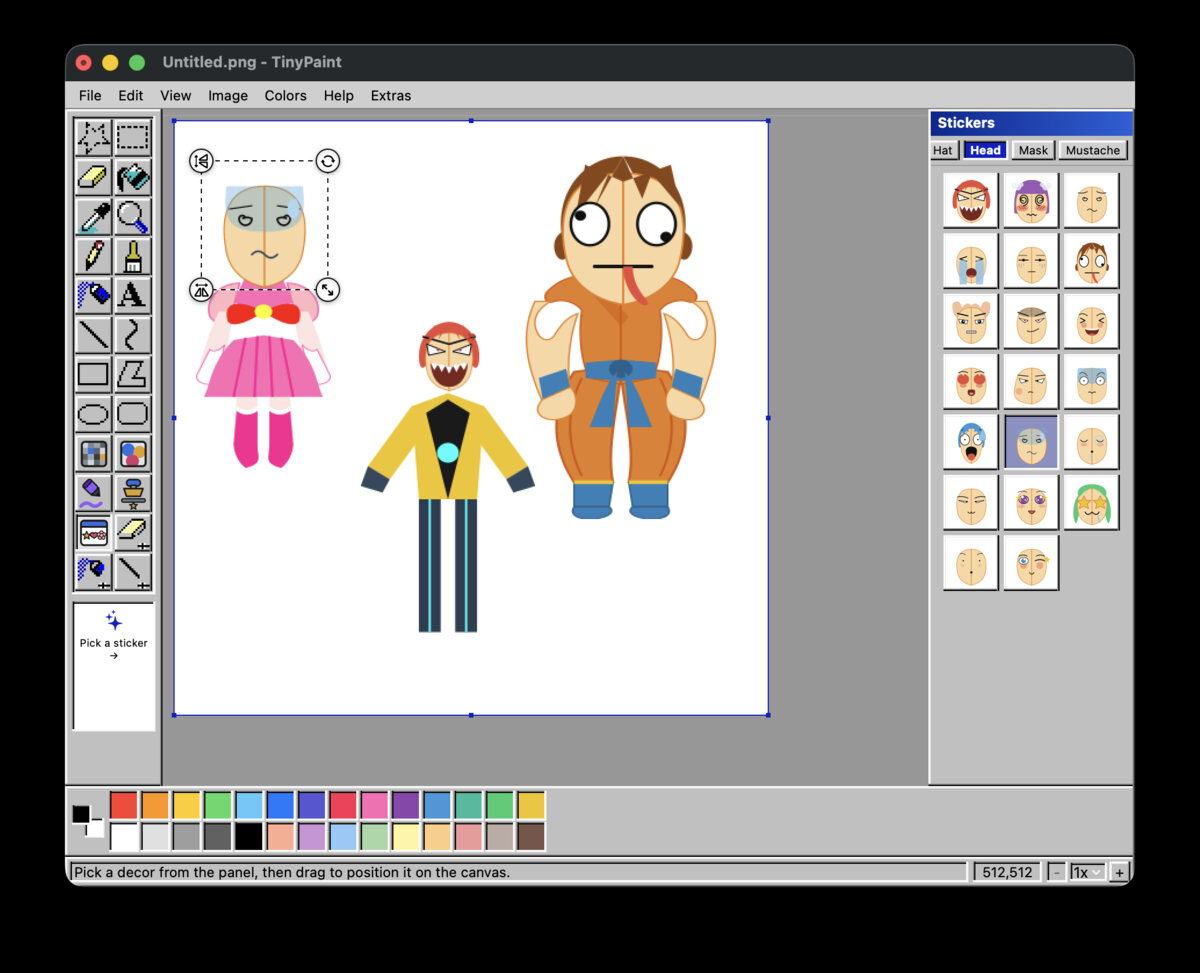Click the active Sticker tool

click(x=93, y=532)
